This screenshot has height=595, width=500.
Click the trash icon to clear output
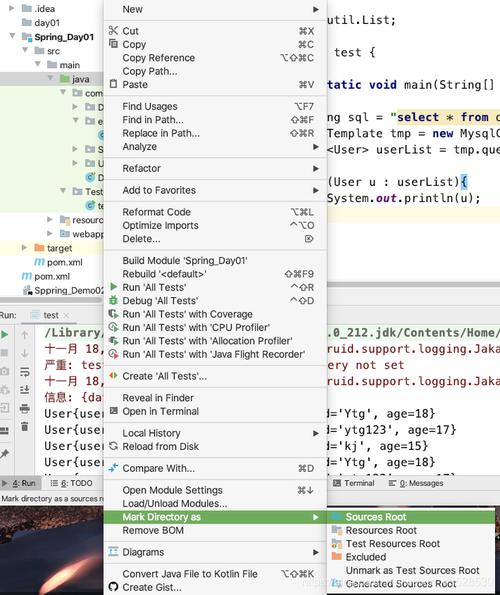(24, 426)
